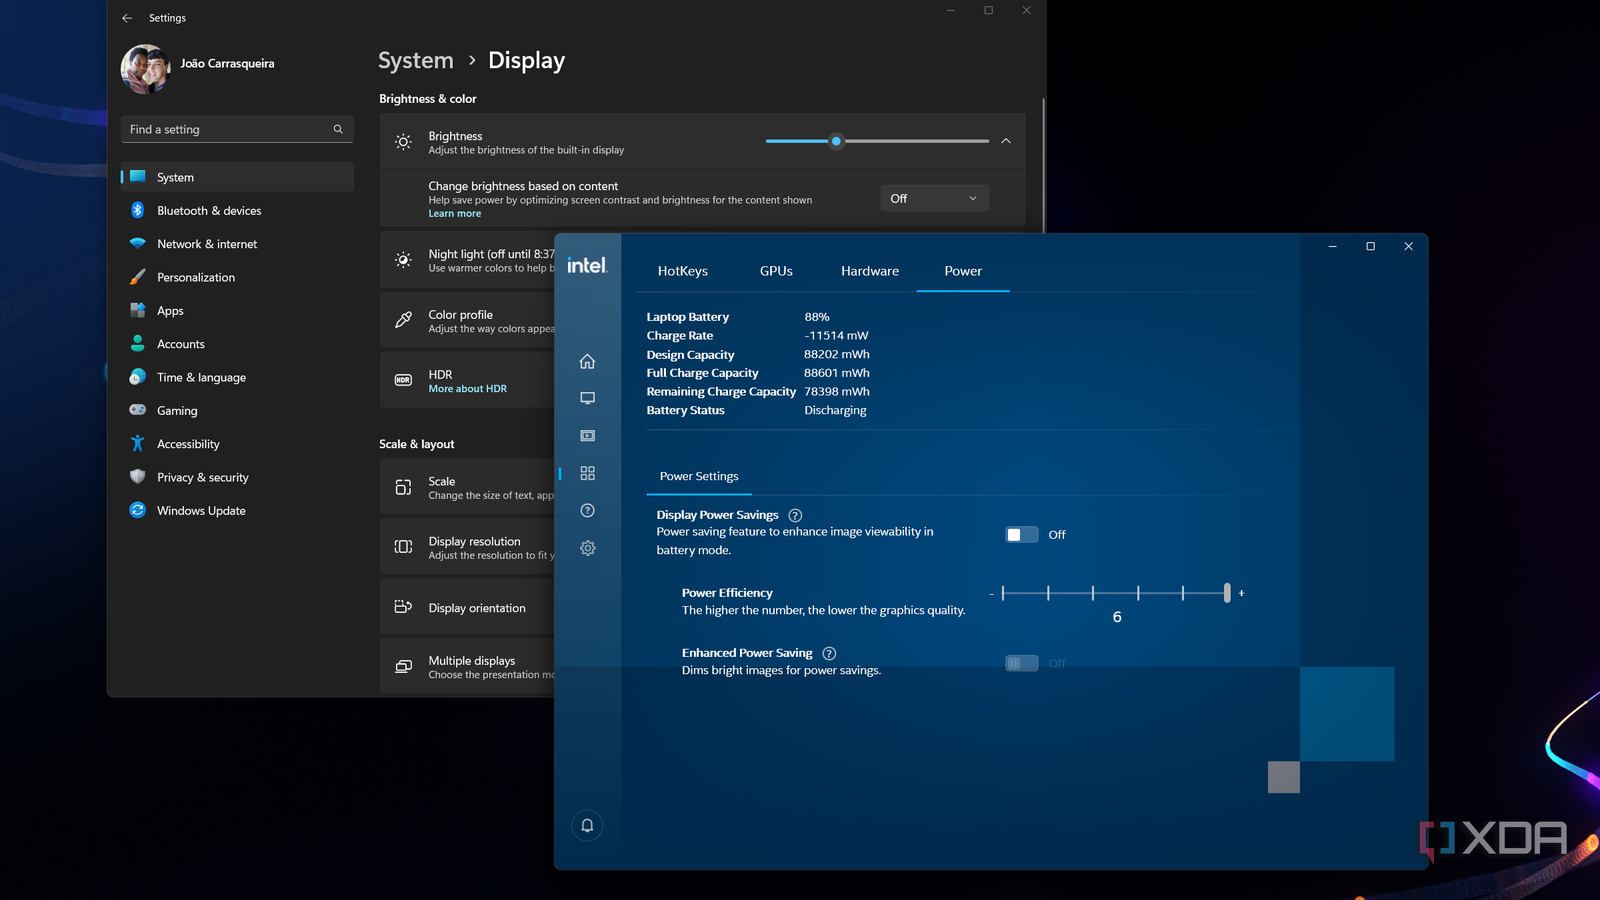Screen dimensions: 1600x900
Task: Toggle the Enhanced Power Saving switch
Action: point(1021,663)
